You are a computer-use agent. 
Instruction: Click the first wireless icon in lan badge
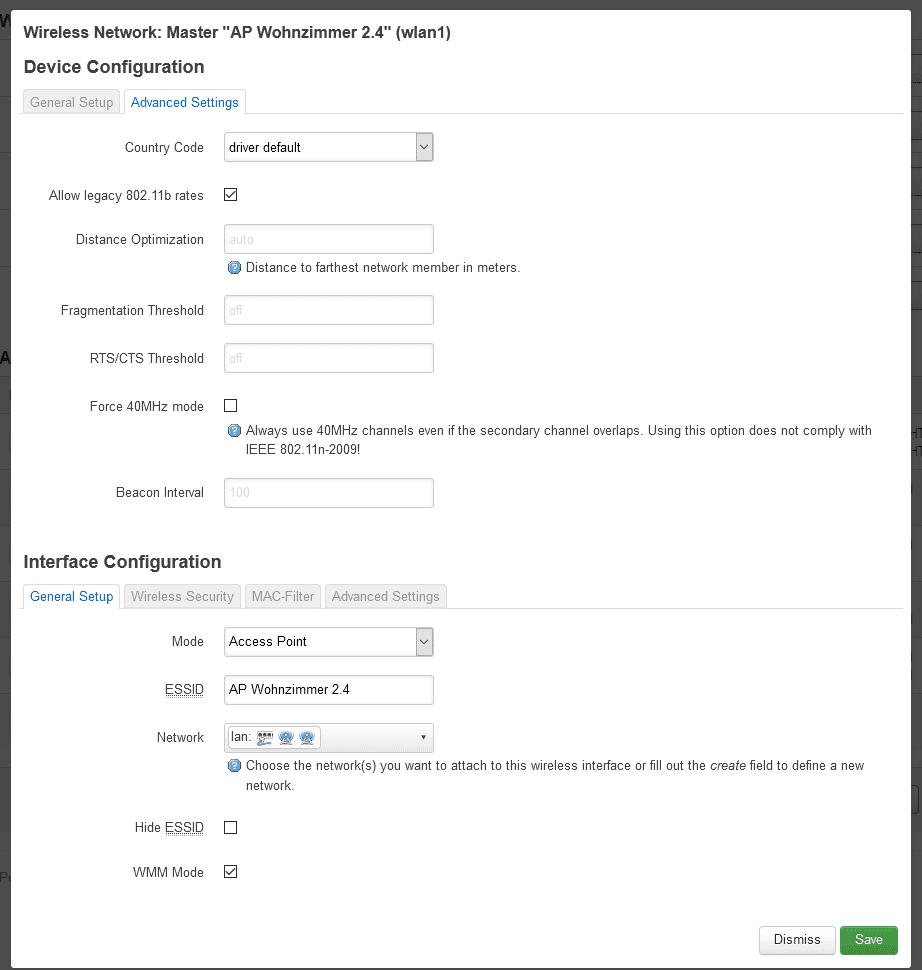click(286, 738)
